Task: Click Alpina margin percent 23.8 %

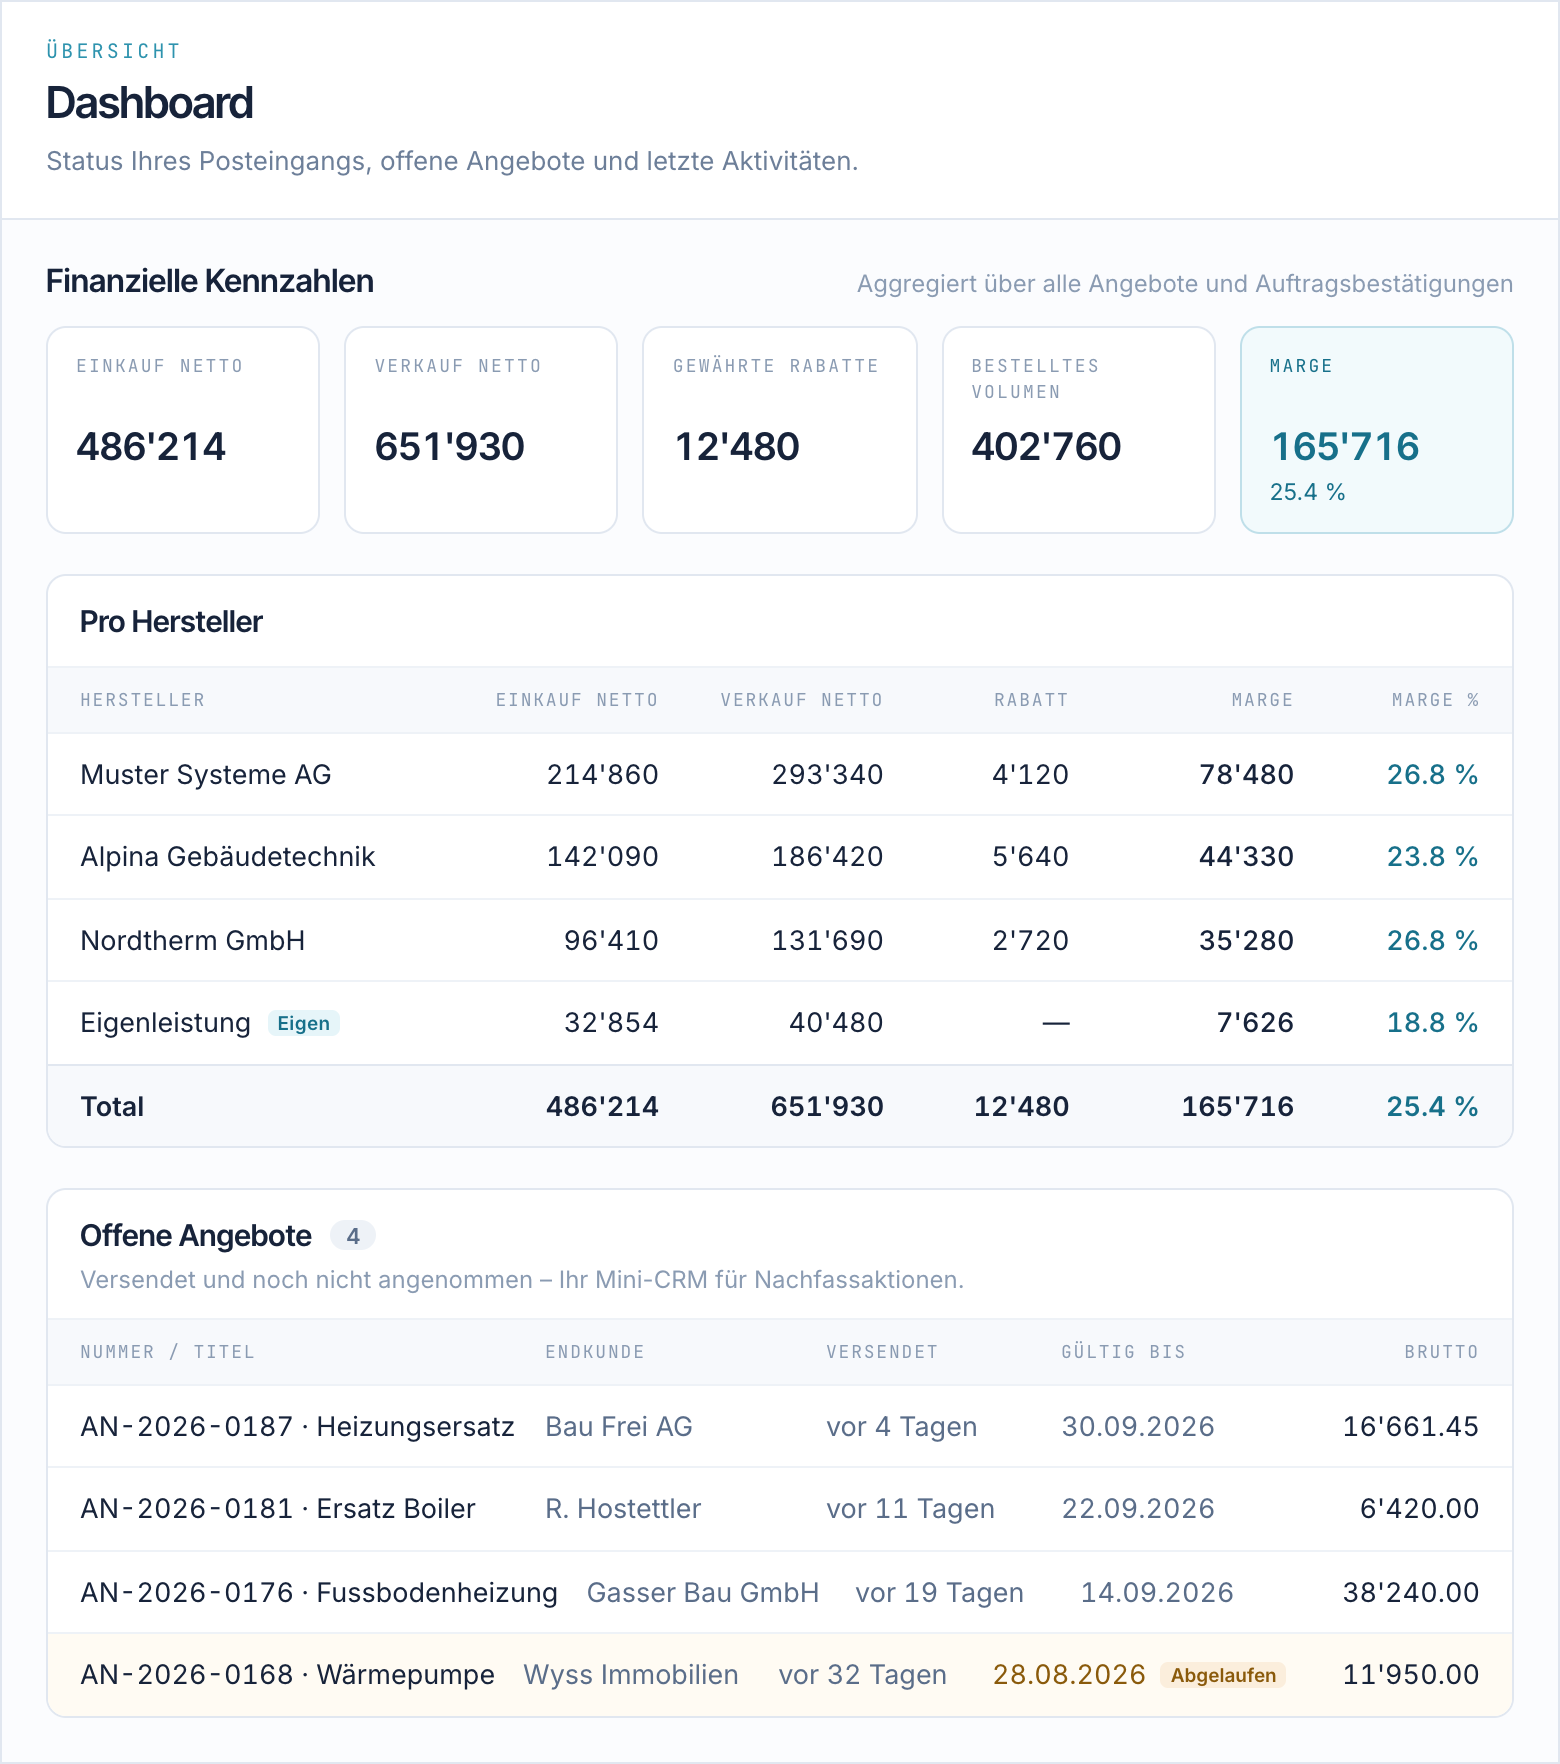Action: [x=1433, y=857]
